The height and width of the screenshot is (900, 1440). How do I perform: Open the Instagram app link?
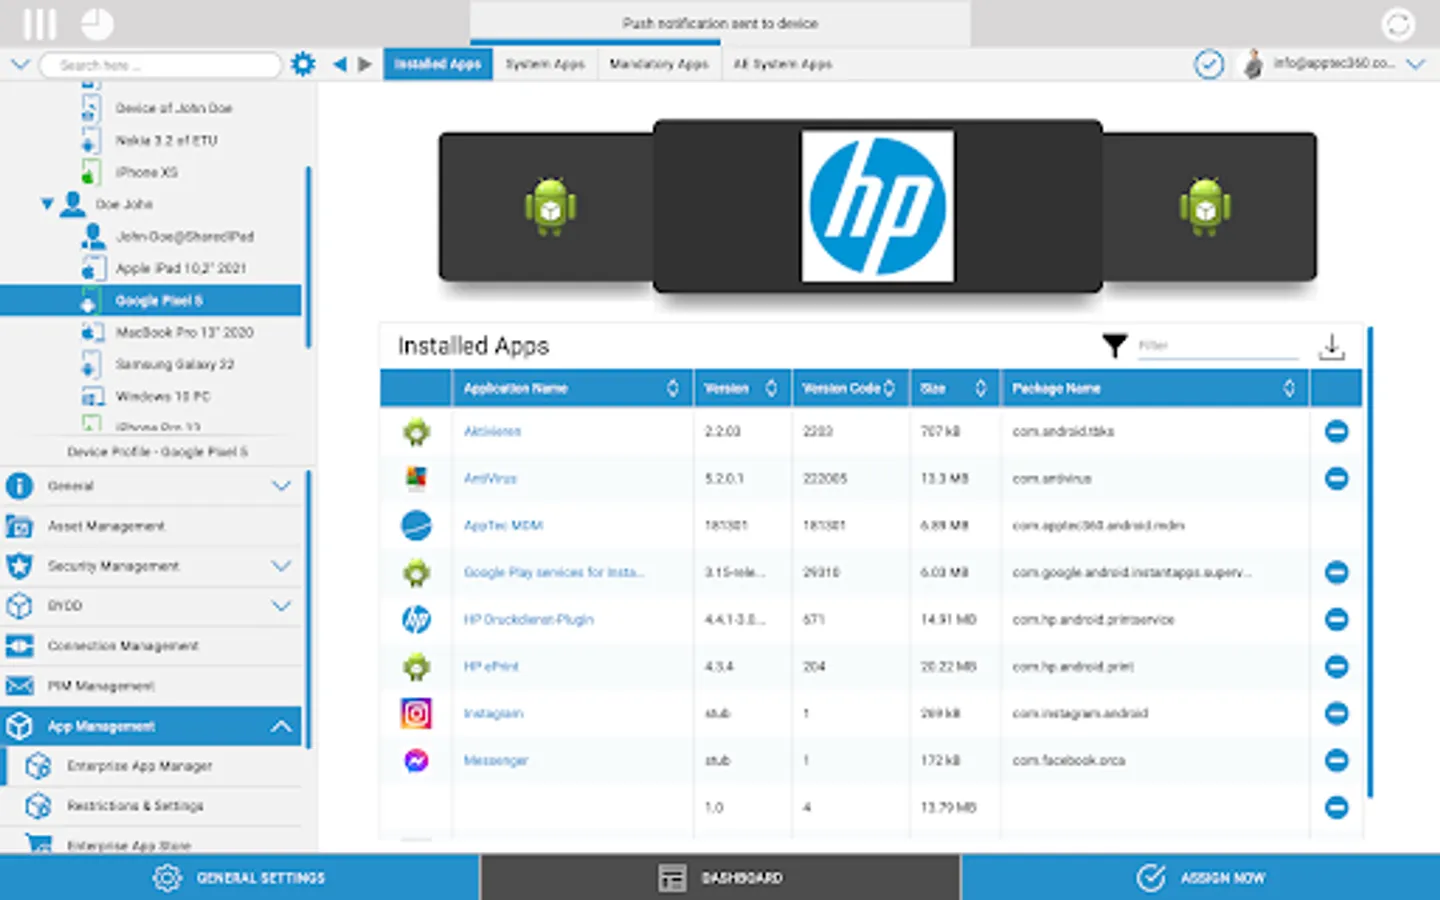click(x=493, y=714)
